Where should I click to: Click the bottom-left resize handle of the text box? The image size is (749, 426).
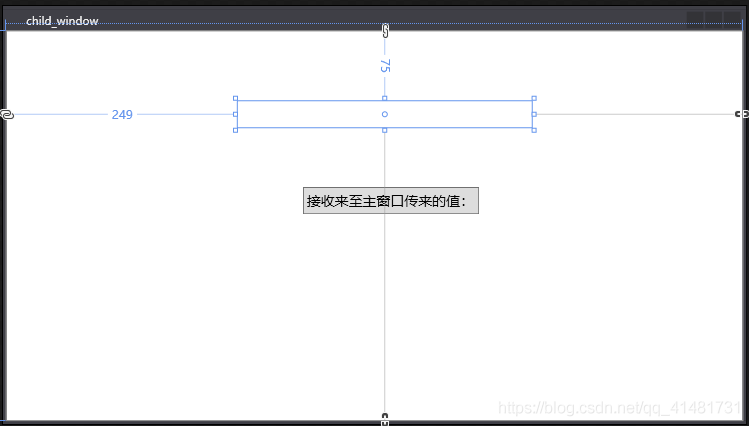235,130
